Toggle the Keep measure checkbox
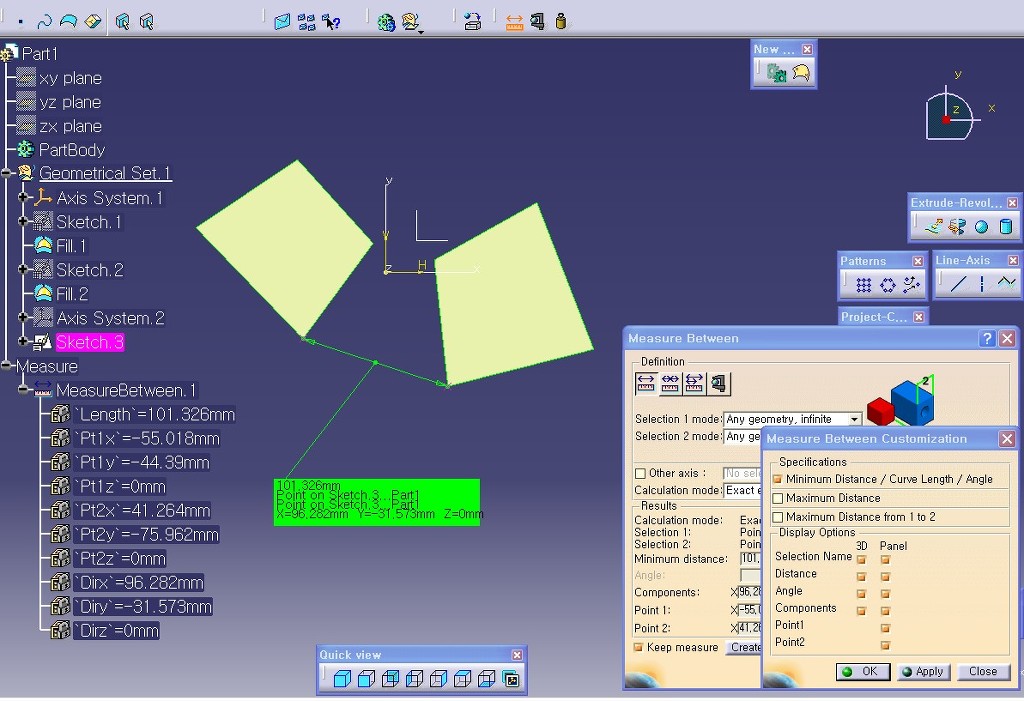The height and width of the screenshot is (701, 1024). tap(639, 647)
